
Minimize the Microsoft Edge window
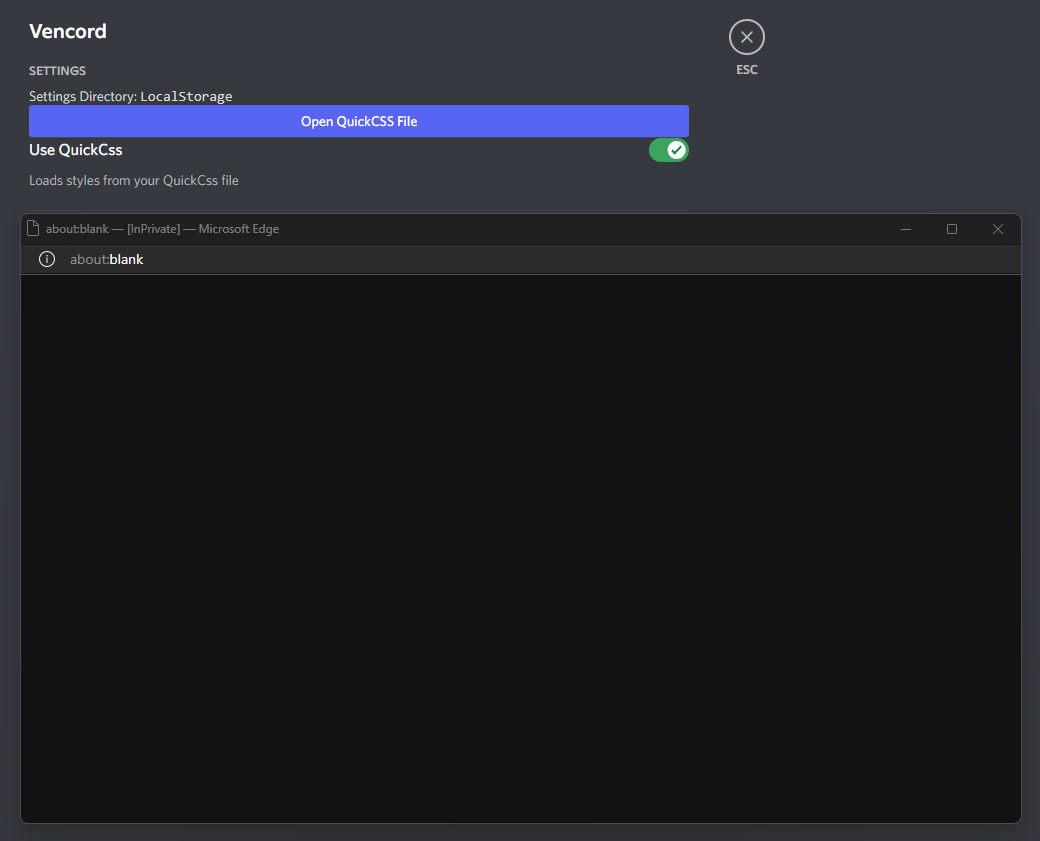(906, 229)
